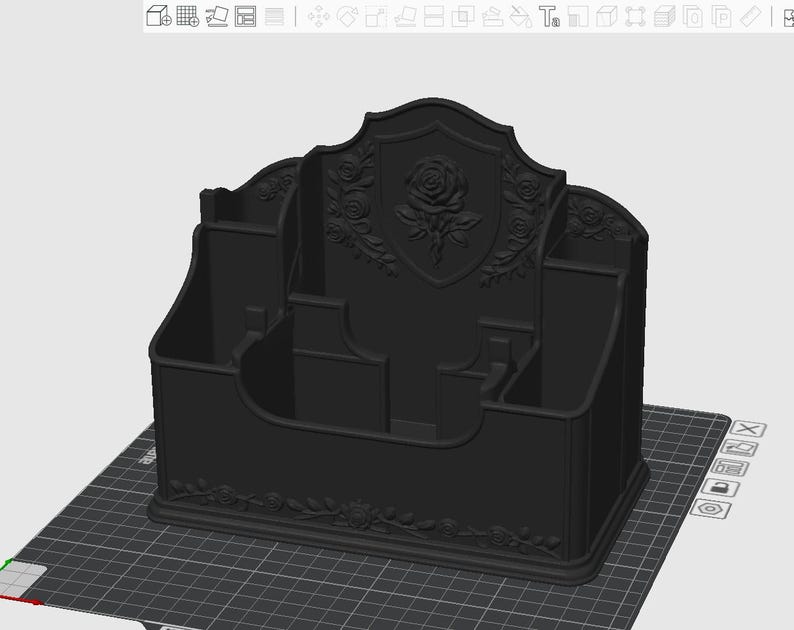Screen dimensions: 794x630
Task: Click the toolbar icon labeled P
Action: pyautogui.click(x=722, y=17)
